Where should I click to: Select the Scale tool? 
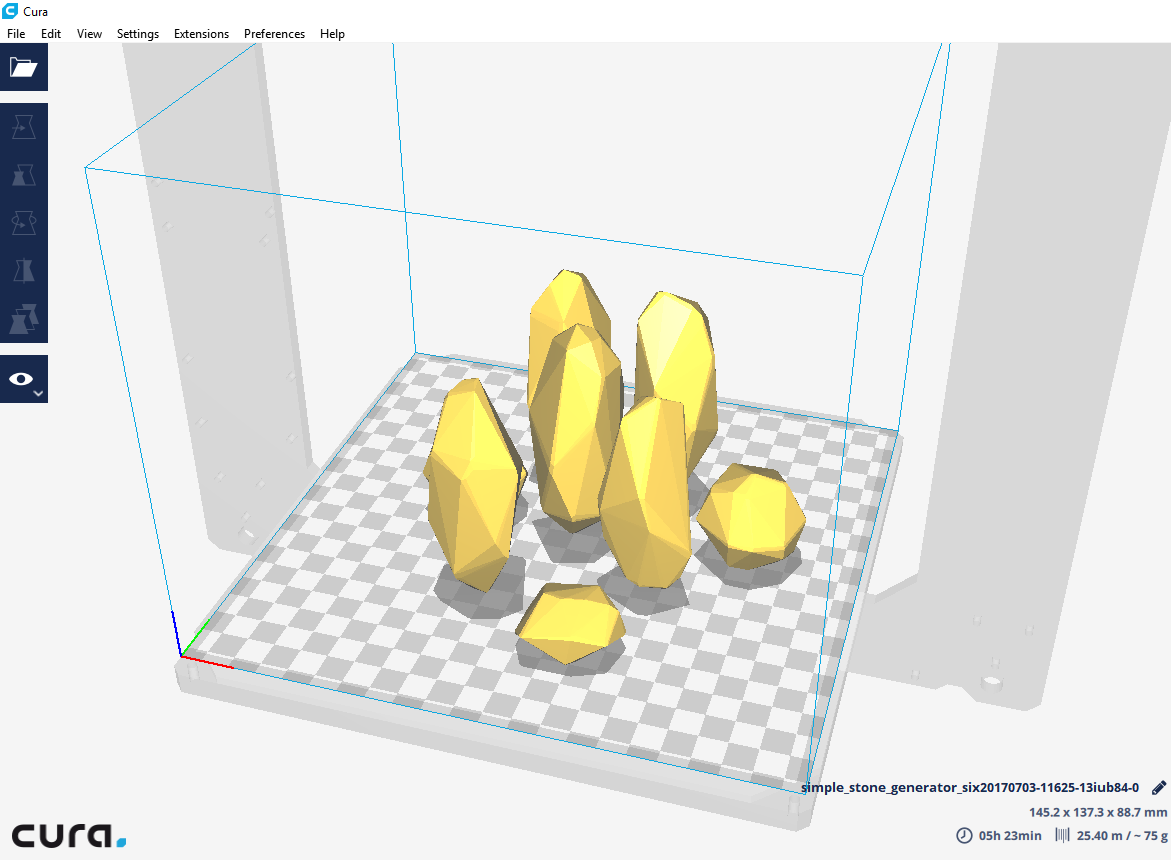[x=23, y=174]
